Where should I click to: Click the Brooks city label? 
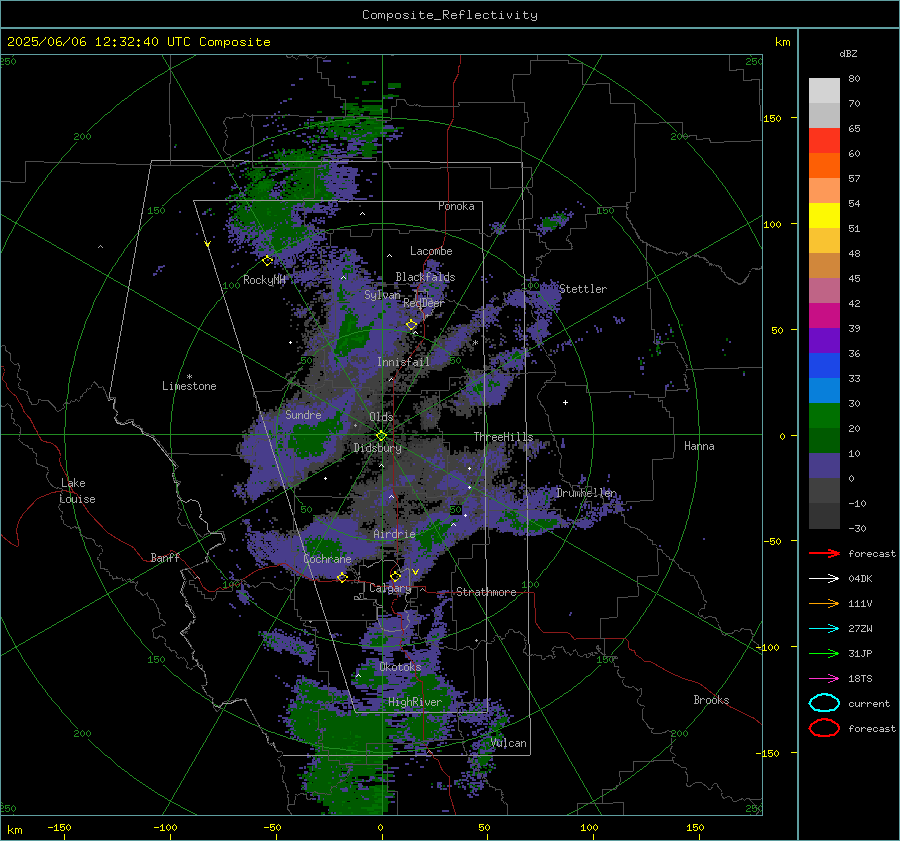click(711, 700)
